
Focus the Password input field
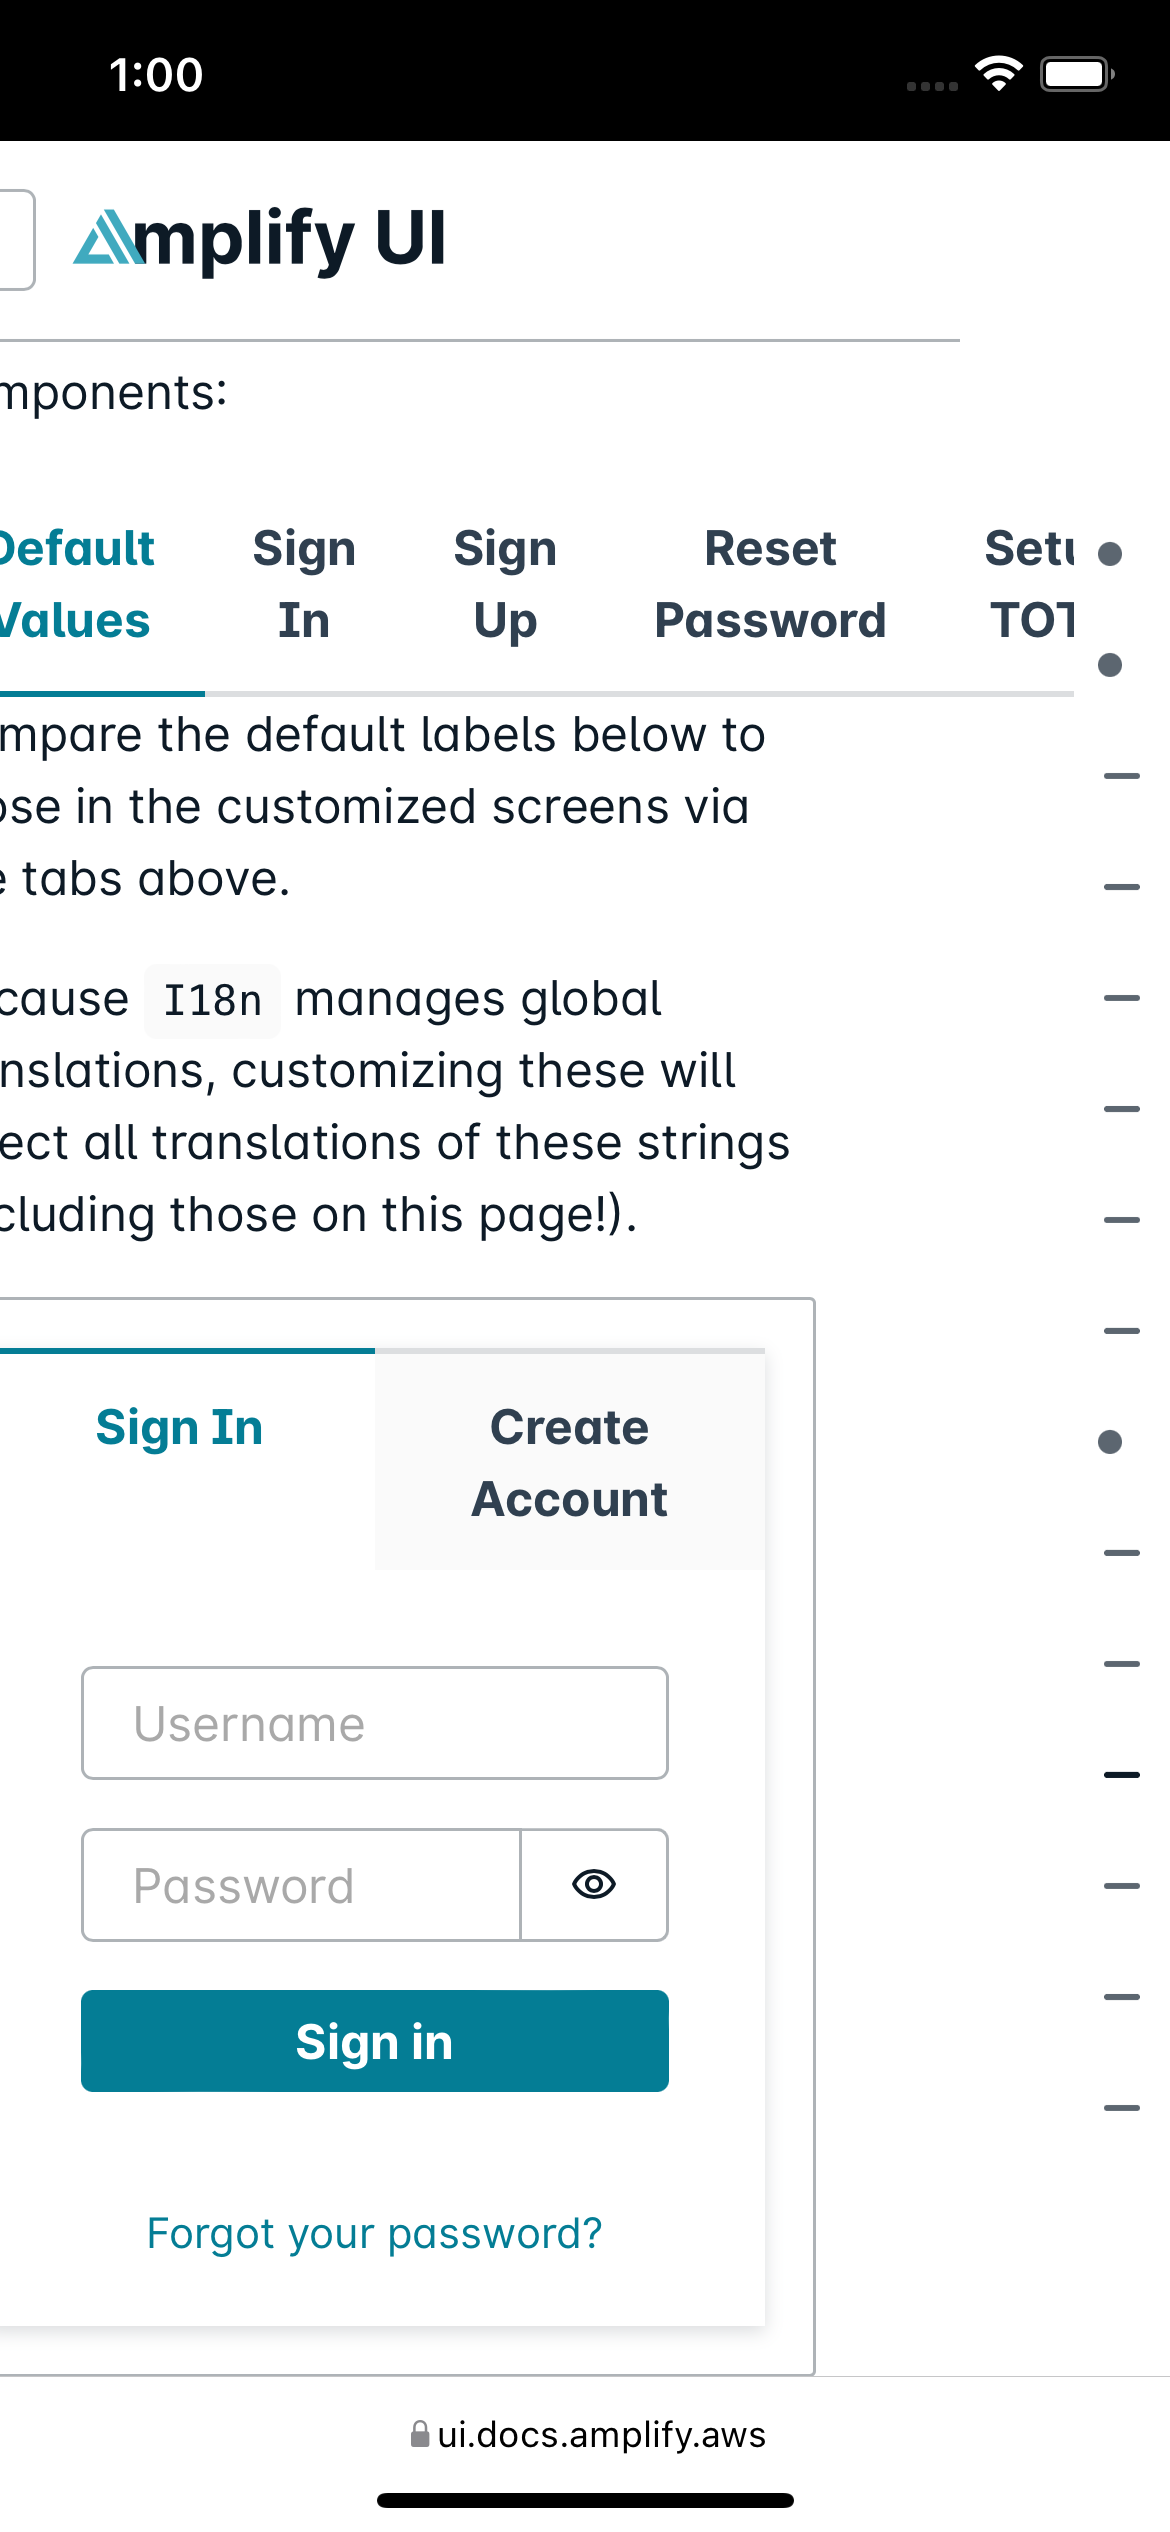(x=300, y=1884)
